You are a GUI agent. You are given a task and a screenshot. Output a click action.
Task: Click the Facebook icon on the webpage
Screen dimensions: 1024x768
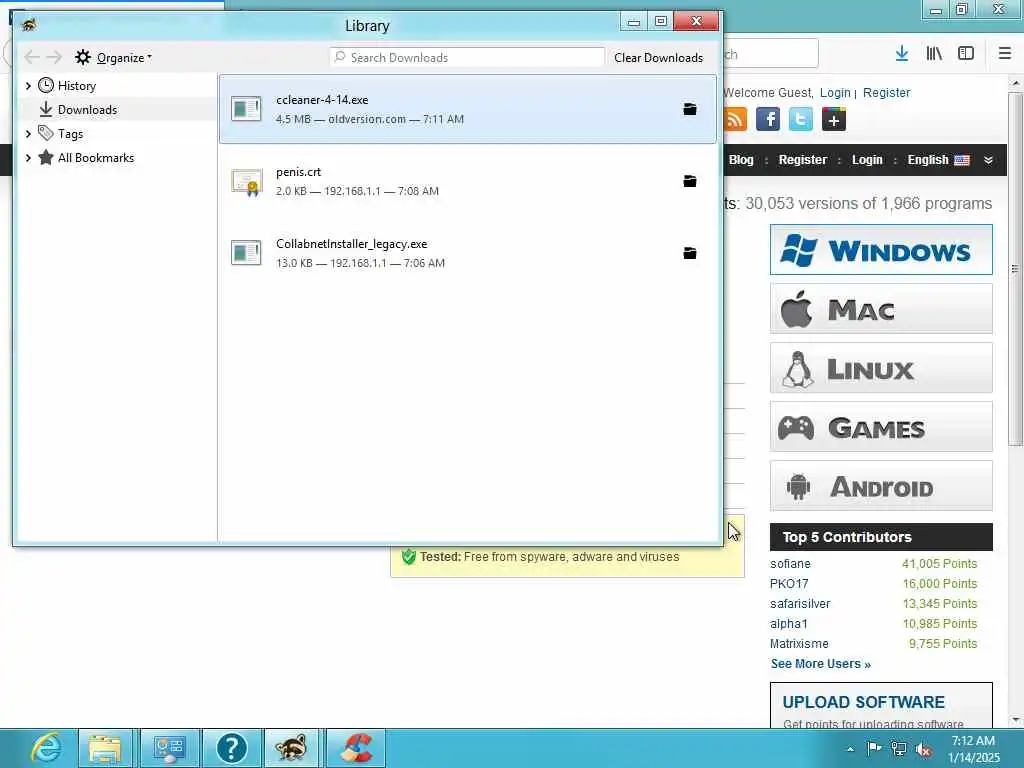(768, 120)
